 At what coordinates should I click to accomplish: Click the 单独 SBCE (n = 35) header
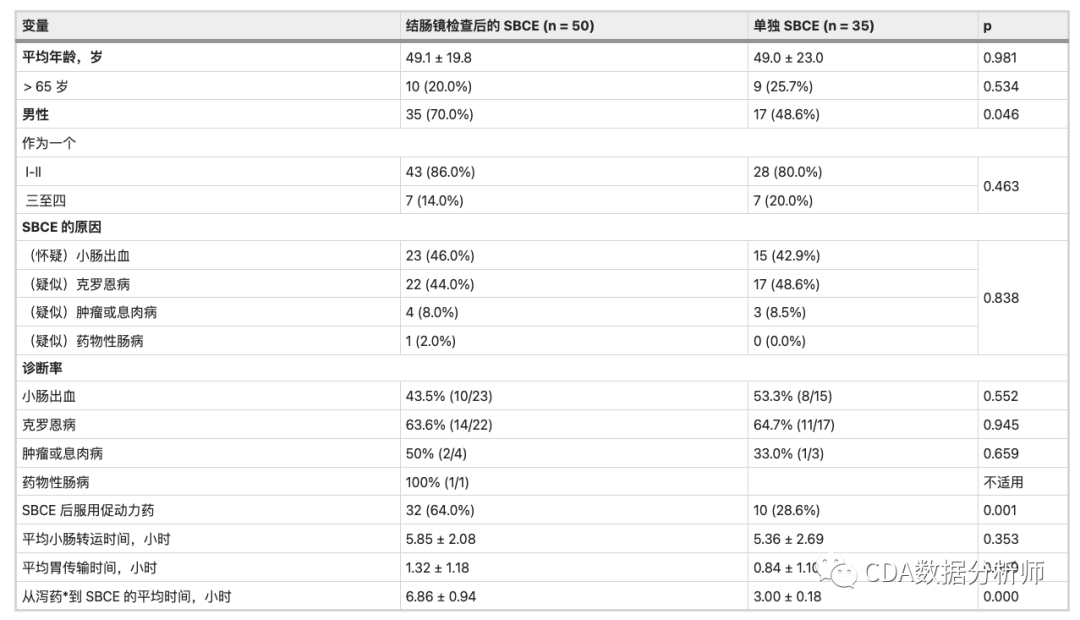[813, 26]
